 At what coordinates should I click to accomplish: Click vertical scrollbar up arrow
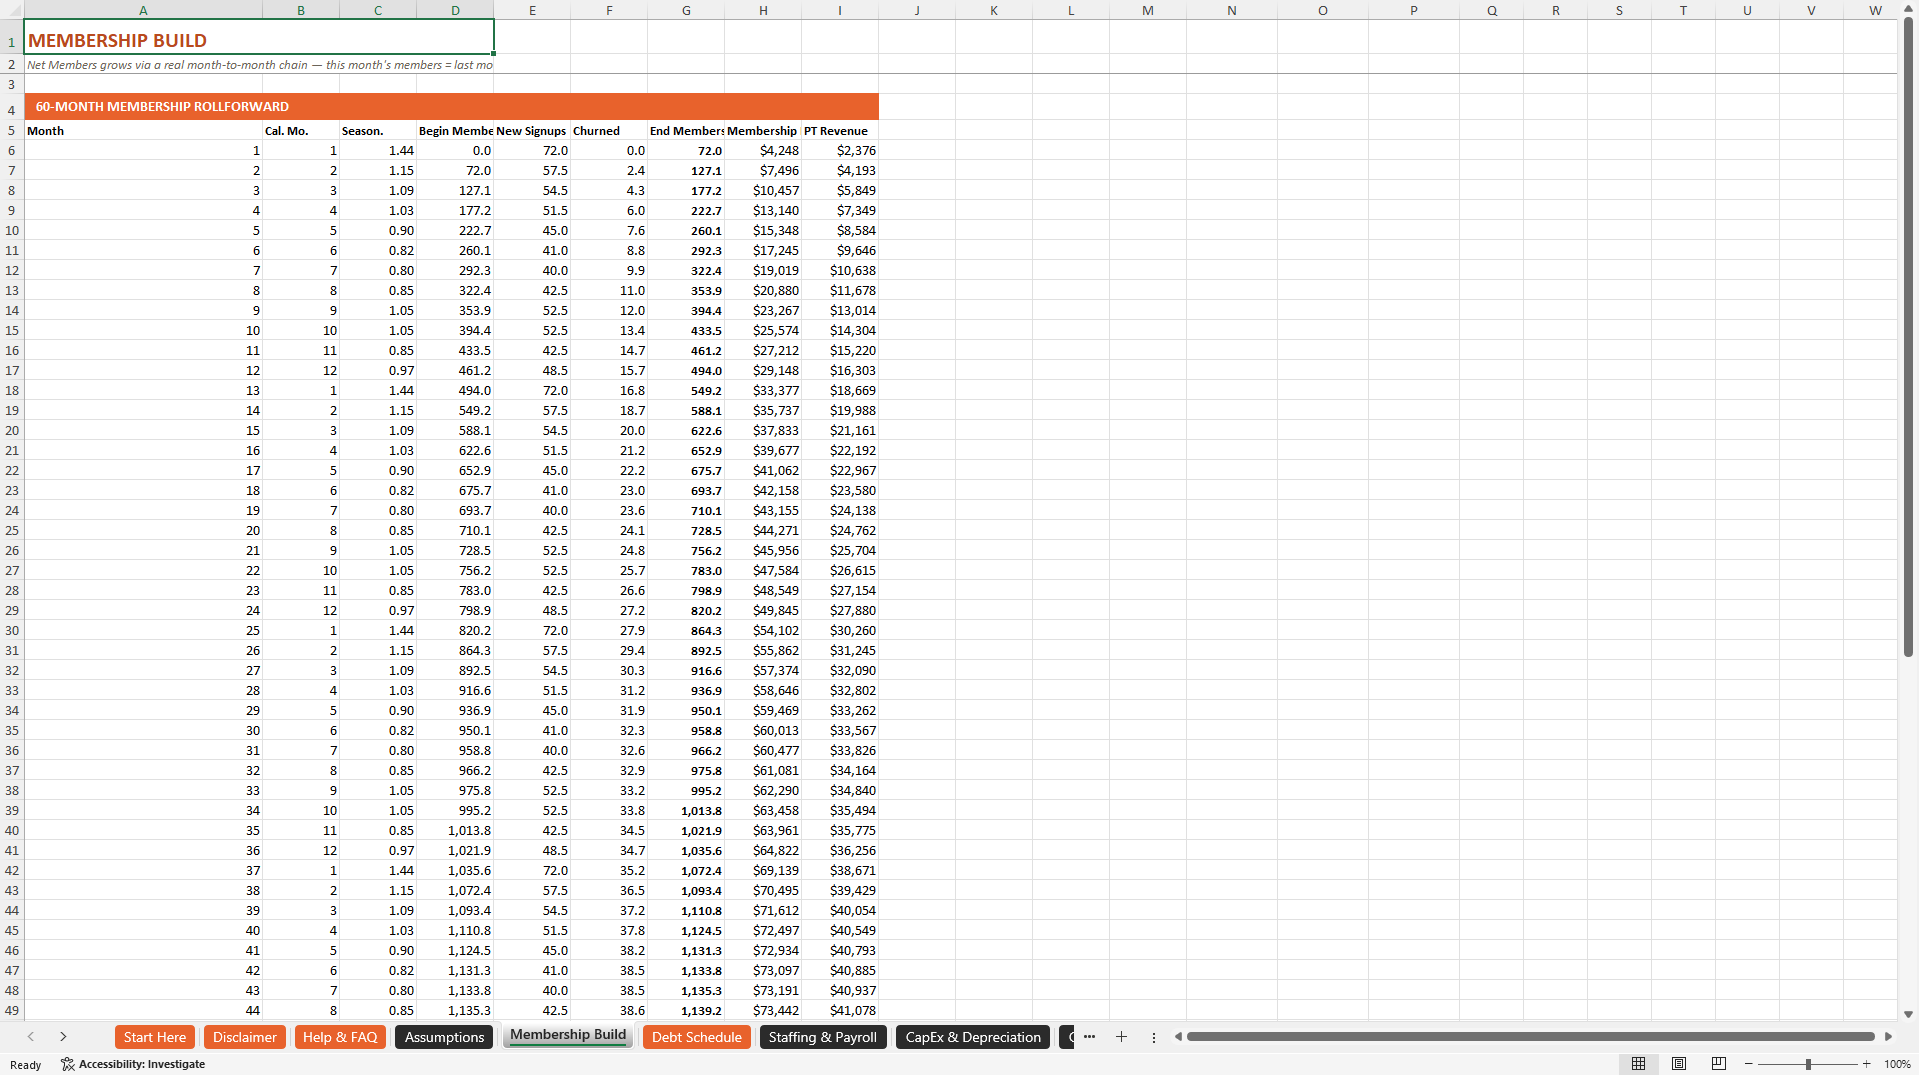(1908, 9)
